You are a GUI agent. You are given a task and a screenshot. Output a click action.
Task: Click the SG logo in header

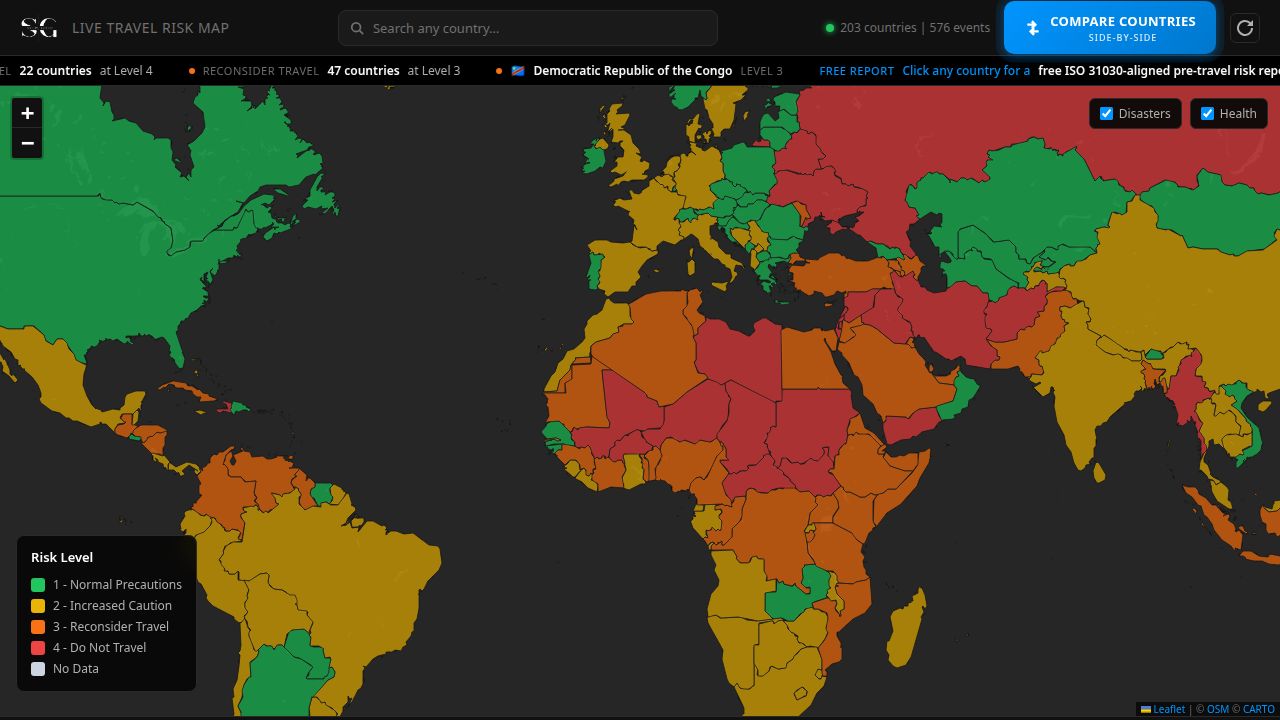[39, 28]
